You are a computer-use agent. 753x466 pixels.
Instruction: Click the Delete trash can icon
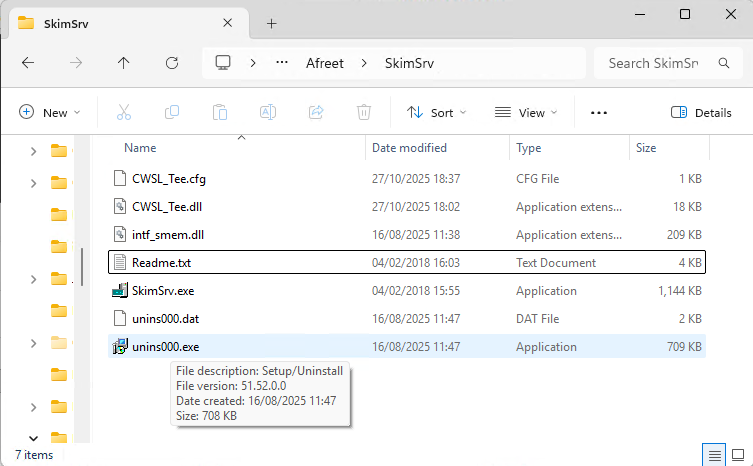365,113
